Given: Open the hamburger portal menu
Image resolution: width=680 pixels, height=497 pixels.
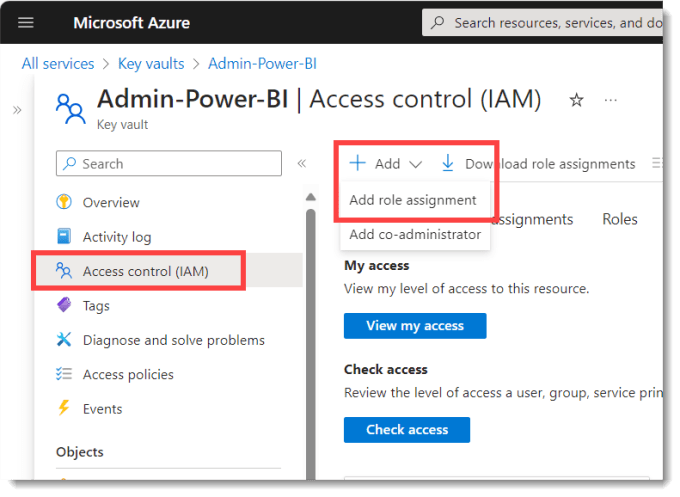Looking at the screenshot, I should coord(26,23).
